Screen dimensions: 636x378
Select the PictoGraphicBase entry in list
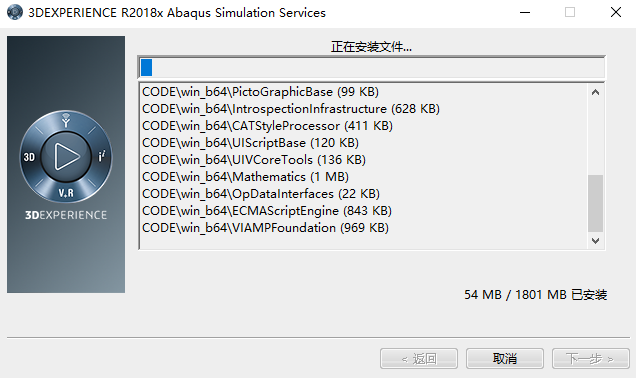click(260, 92)
